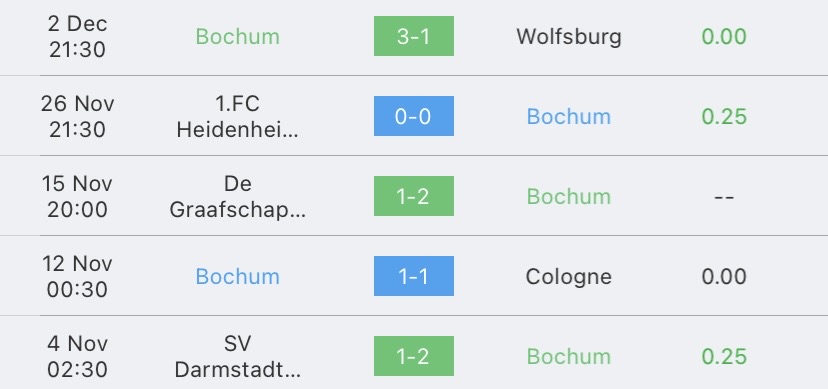Screen dimensions: 828x389
Task: Select the 12 Nov 00:30 match date
Action: [77, 277]
